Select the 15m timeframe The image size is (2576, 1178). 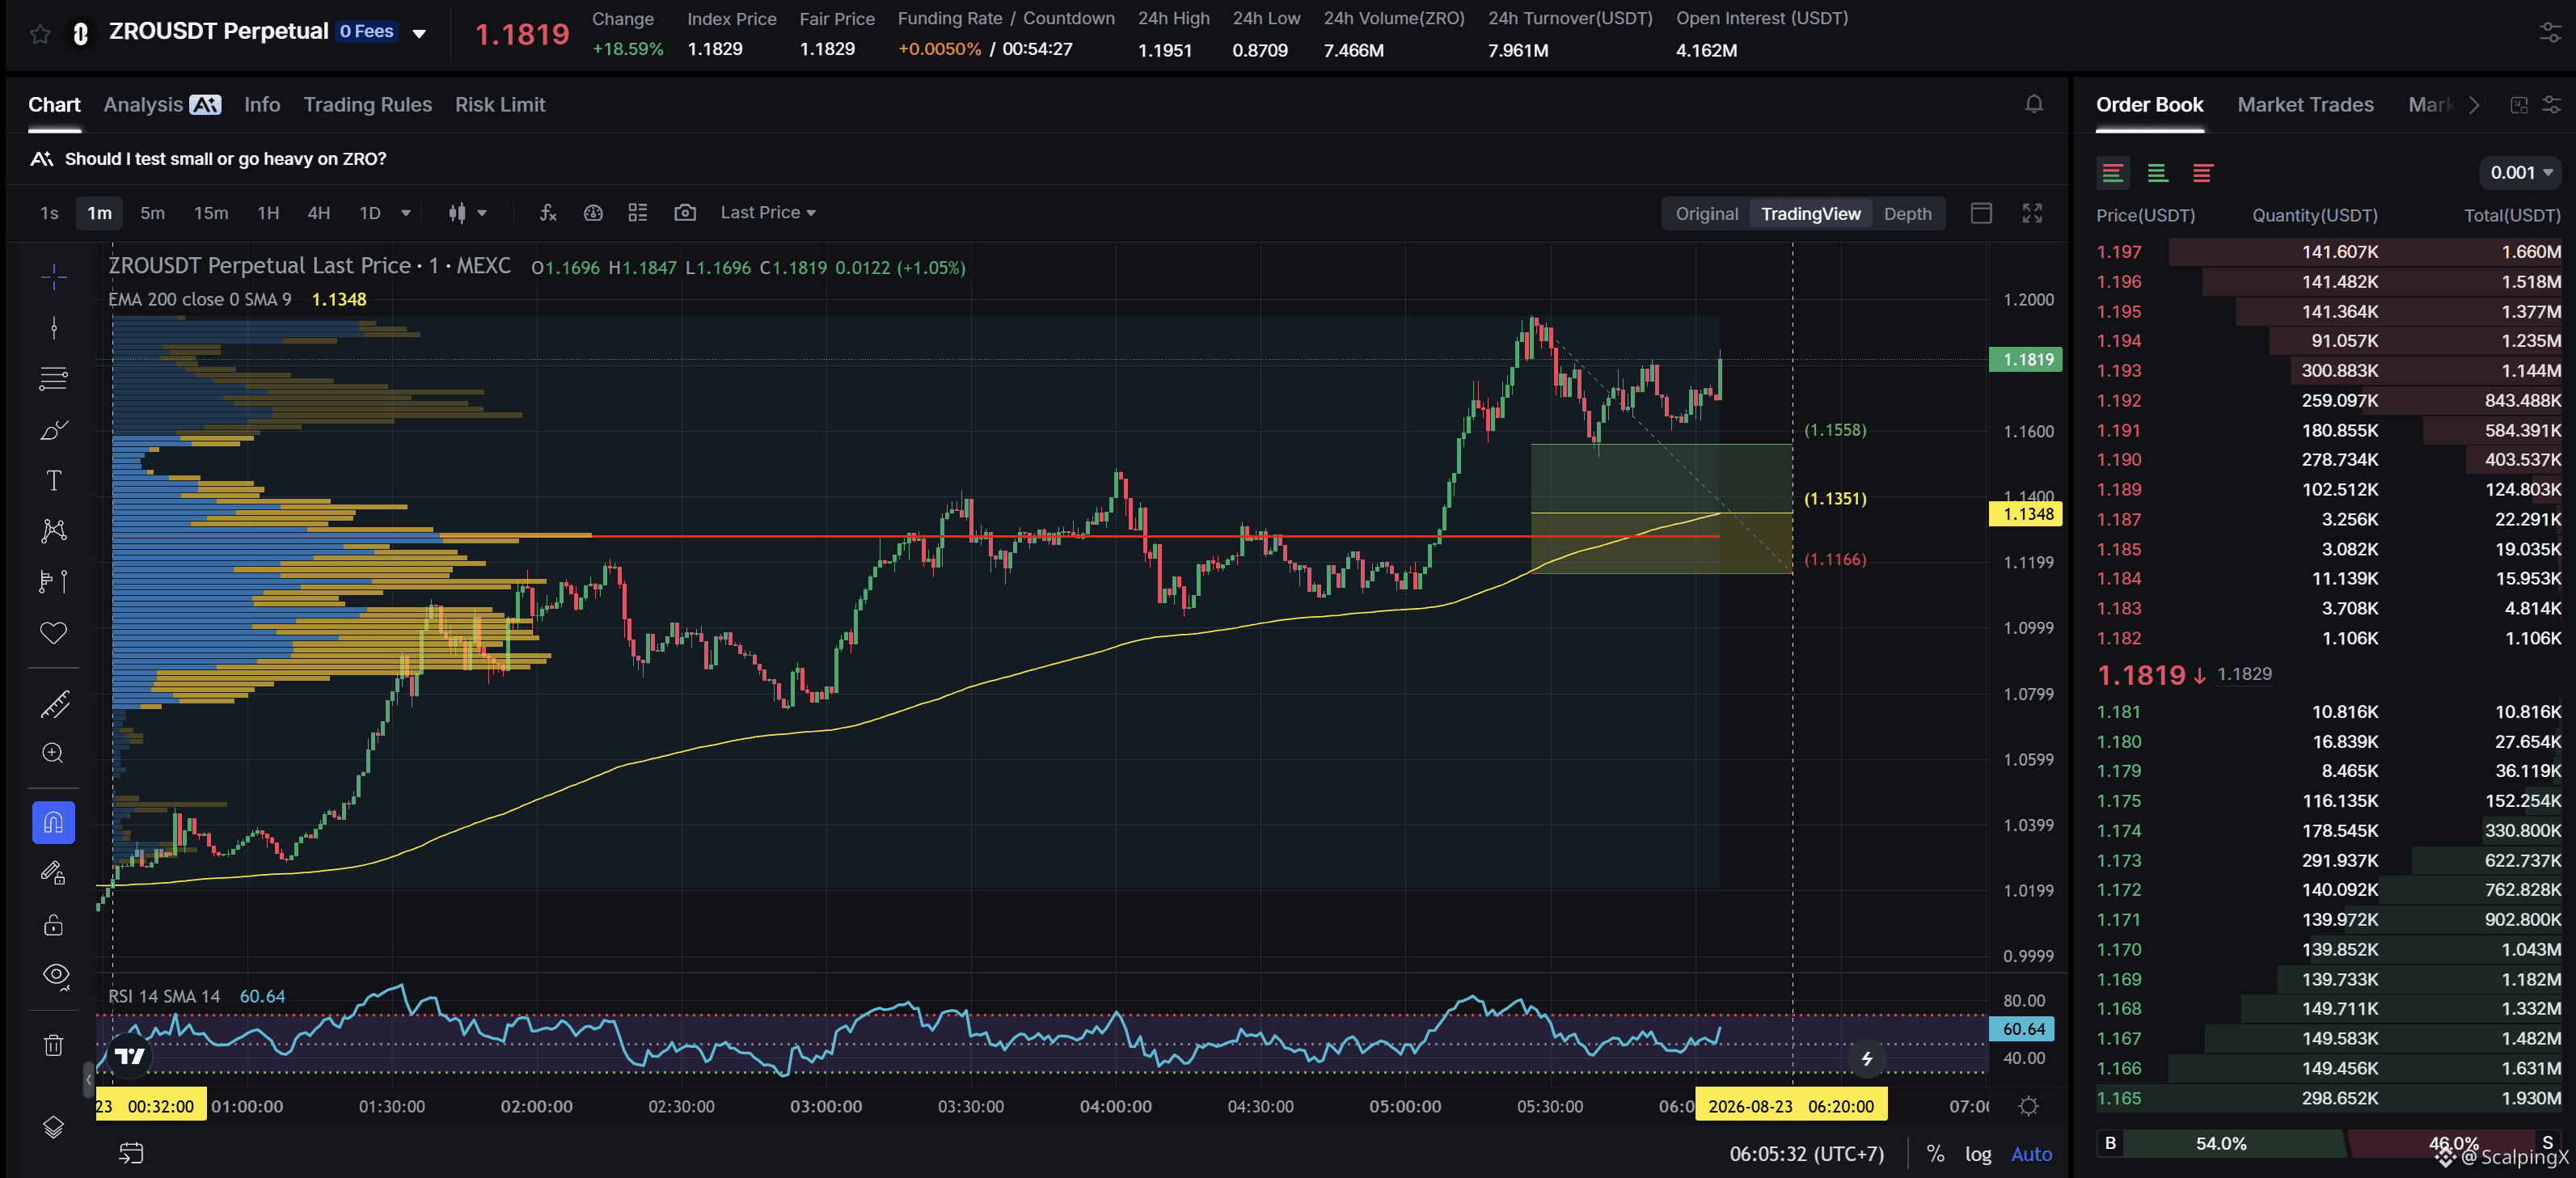(210, 212)
